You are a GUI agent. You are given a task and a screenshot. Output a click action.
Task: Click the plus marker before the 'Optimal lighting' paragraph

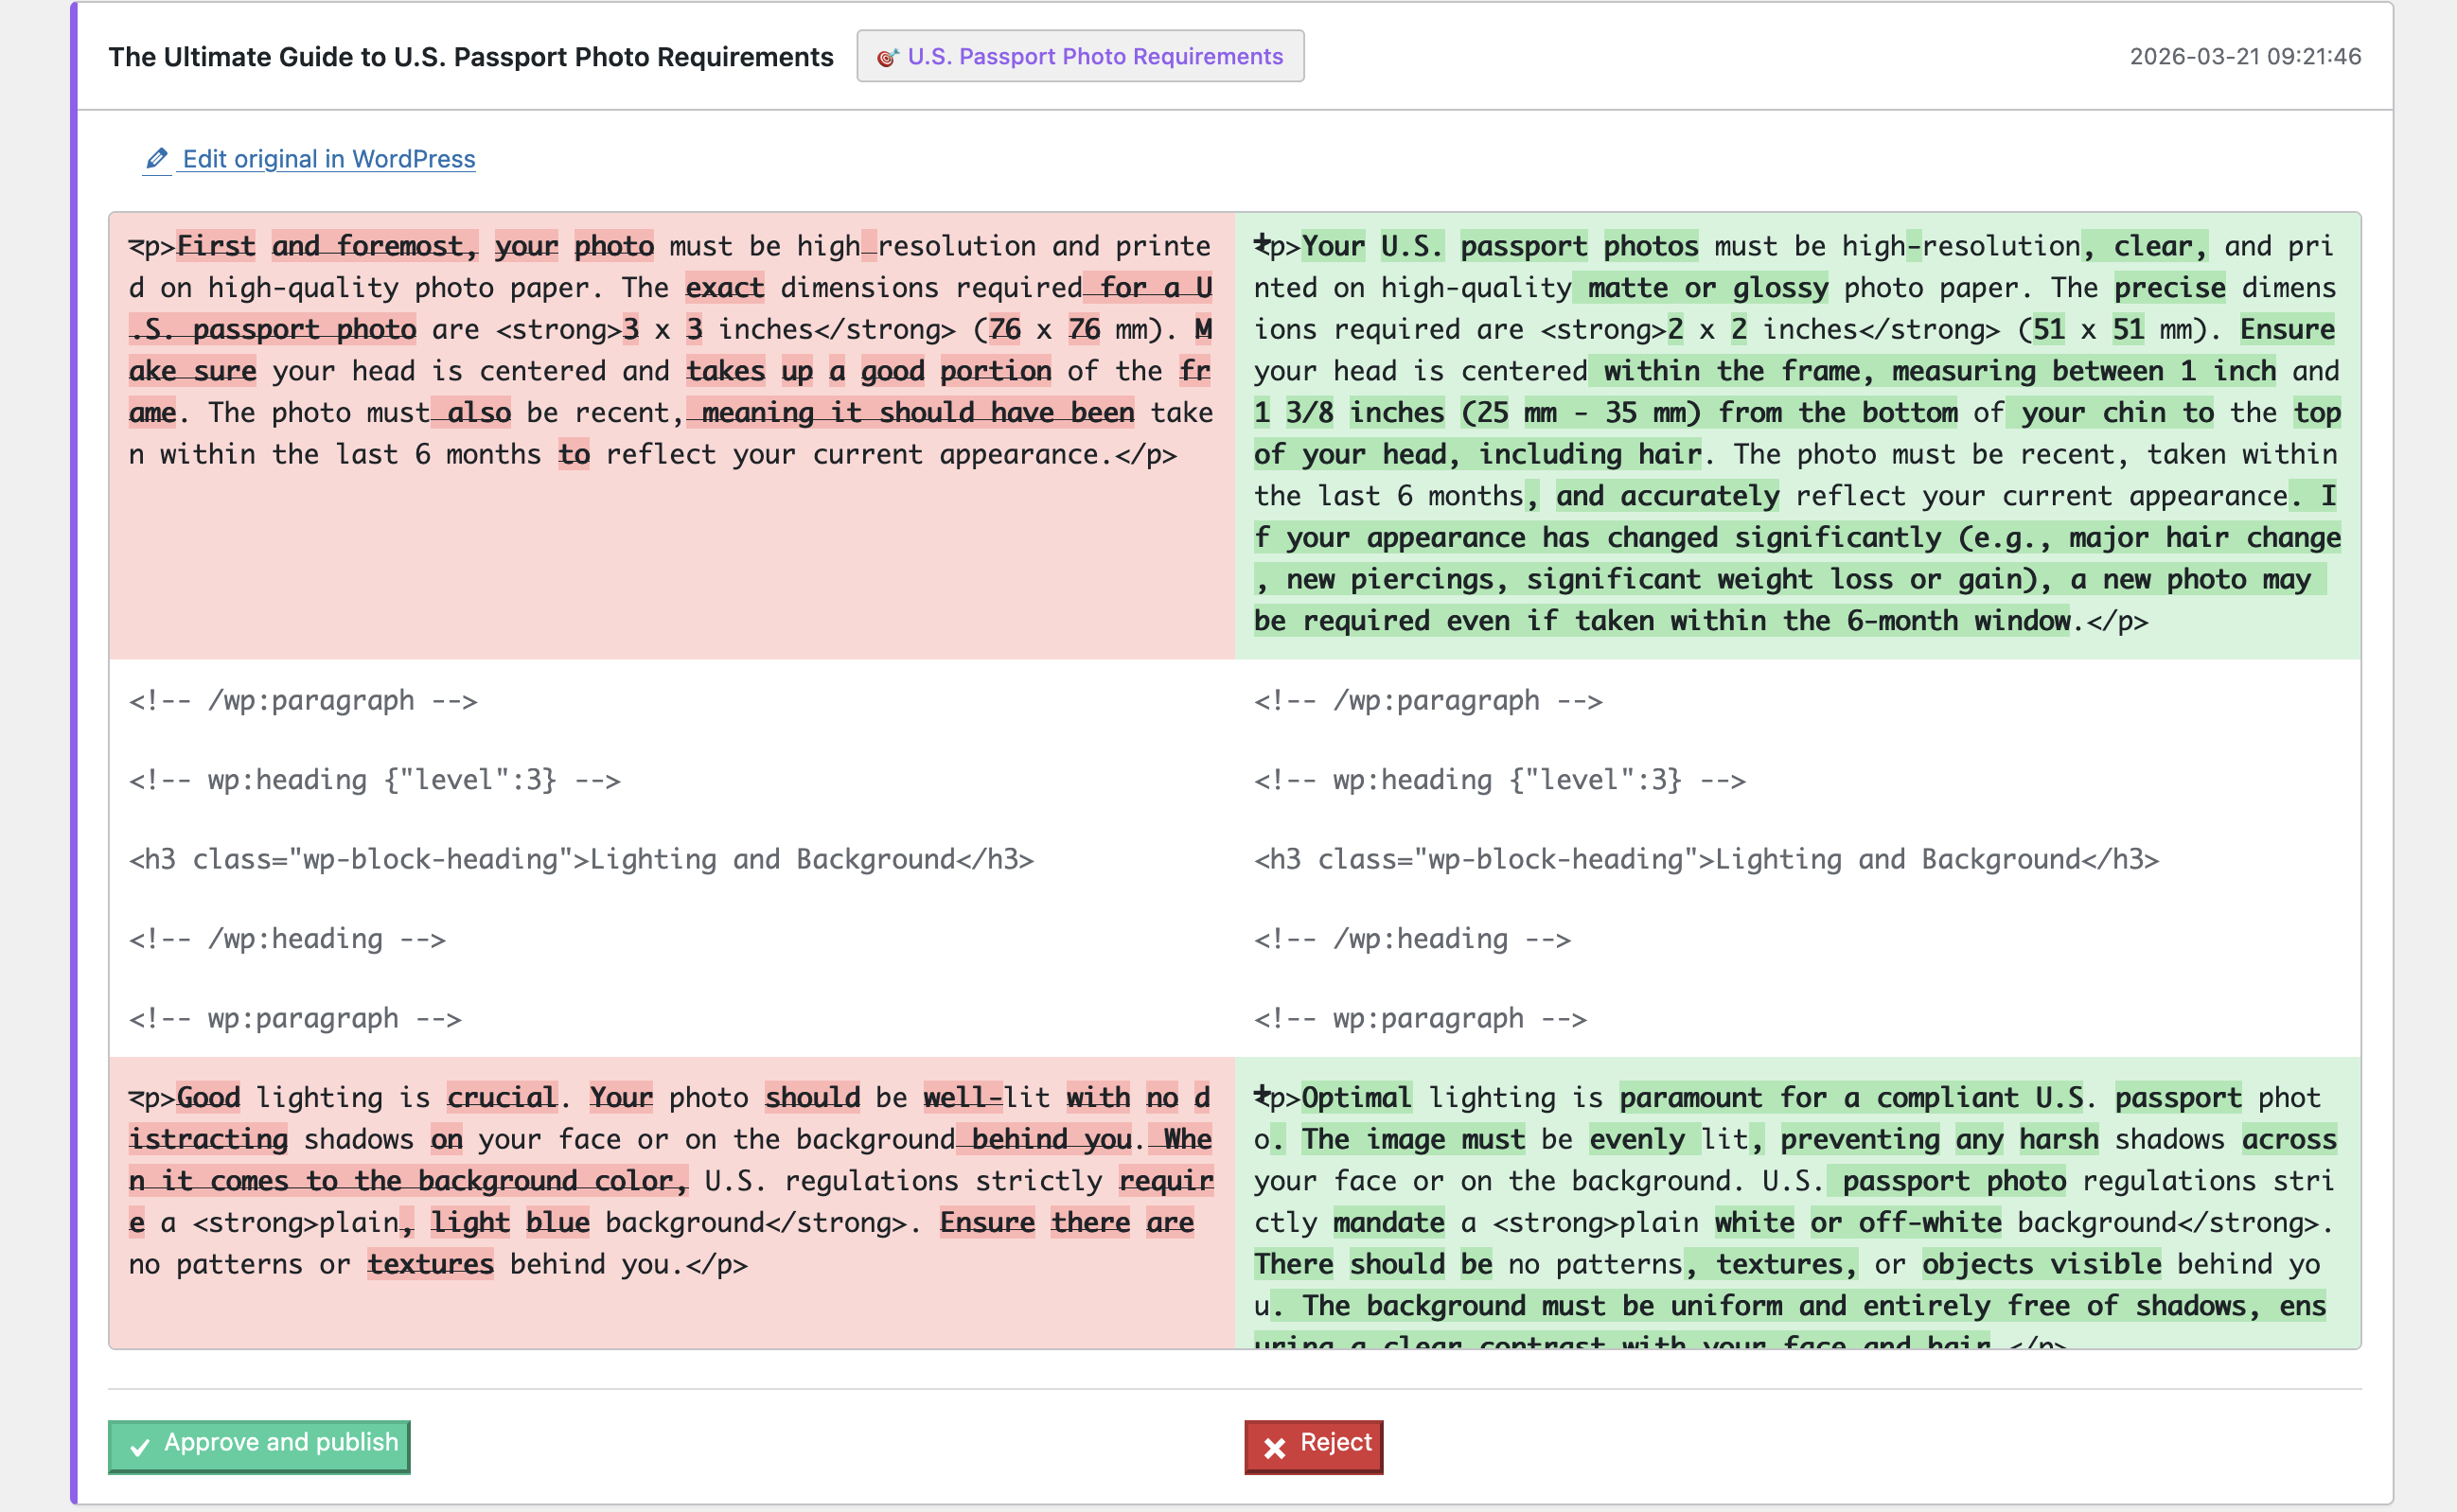click(x=1261, y=1094)
